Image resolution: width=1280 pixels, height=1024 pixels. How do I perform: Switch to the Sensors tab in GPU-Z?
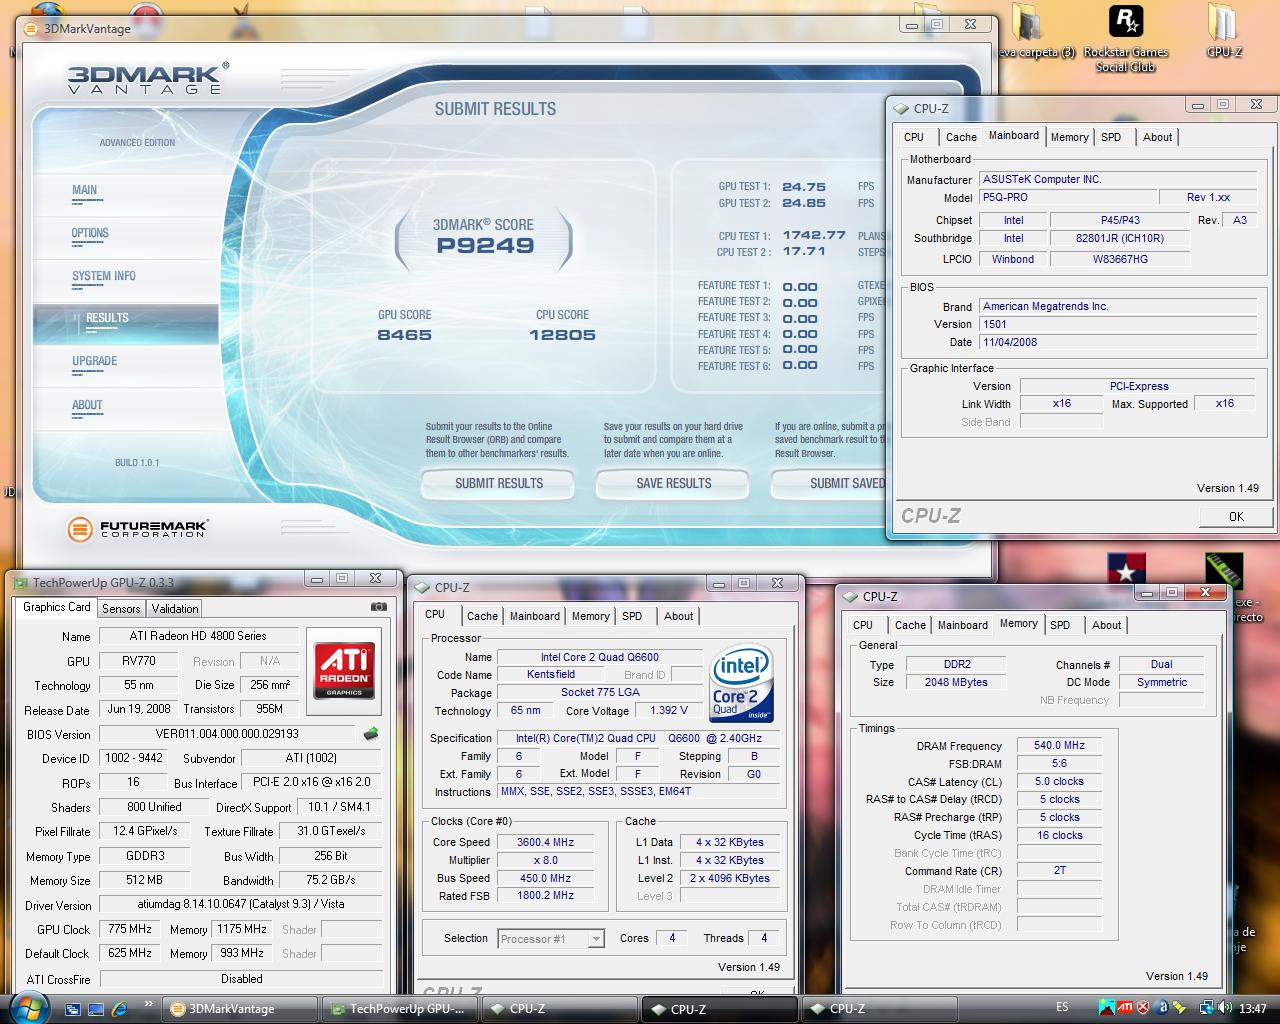tap(121, 608)
